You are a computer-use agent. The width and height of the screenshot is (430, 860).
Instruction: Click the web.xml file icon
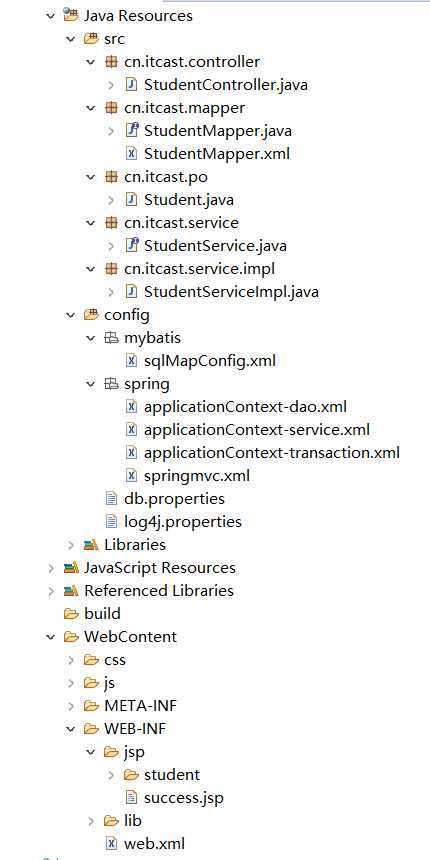tap(111, 843)
